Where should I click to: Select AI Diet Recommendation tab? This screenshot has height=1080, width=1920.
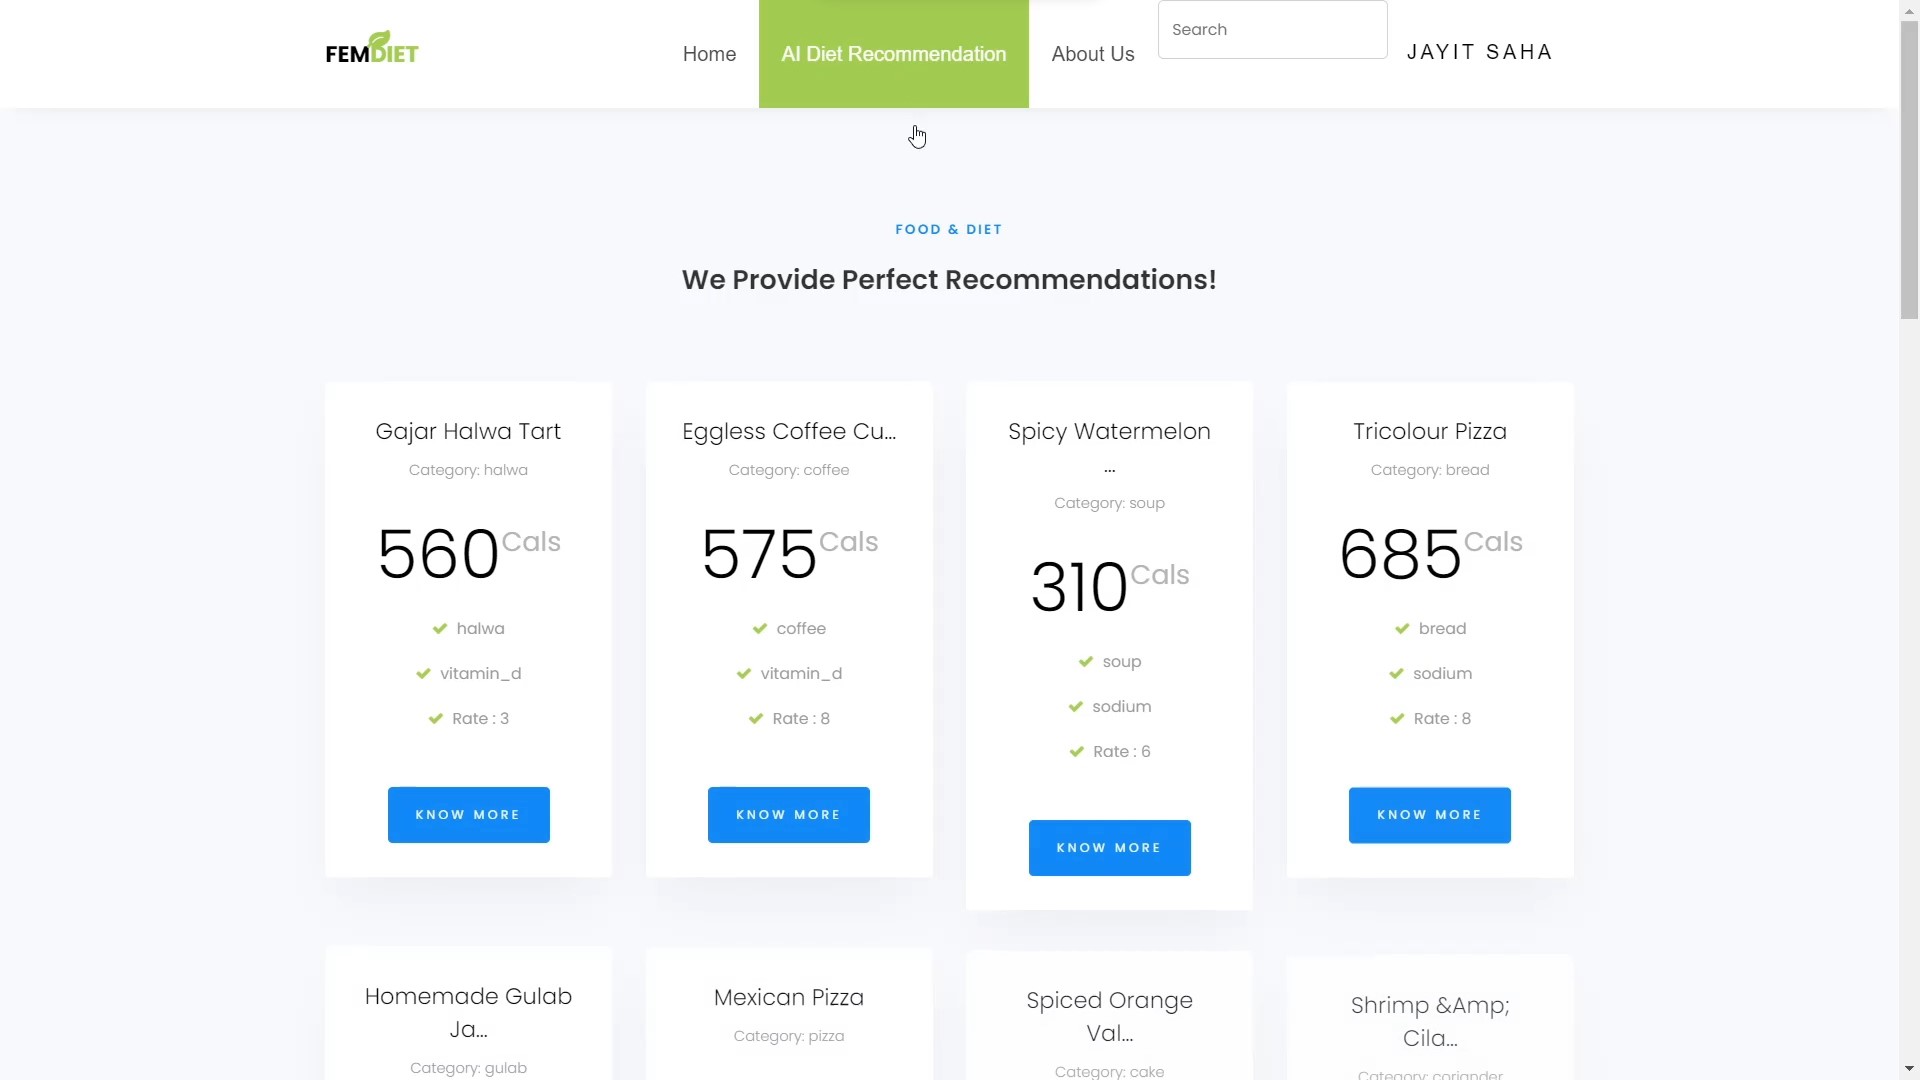coord(893,54)
